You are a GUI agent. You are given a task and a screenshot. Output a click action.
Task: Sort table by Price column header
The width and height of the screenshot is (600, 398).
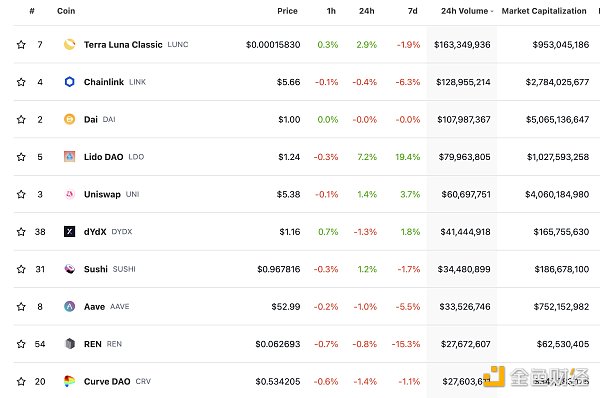(287, 11)
